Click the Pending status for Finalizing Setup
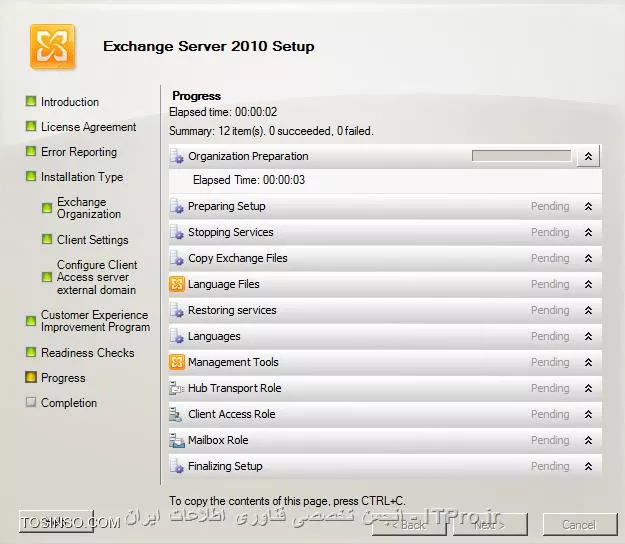Image resolution: width=625 pixels, height=544 pixels. (x=550, y=466)
